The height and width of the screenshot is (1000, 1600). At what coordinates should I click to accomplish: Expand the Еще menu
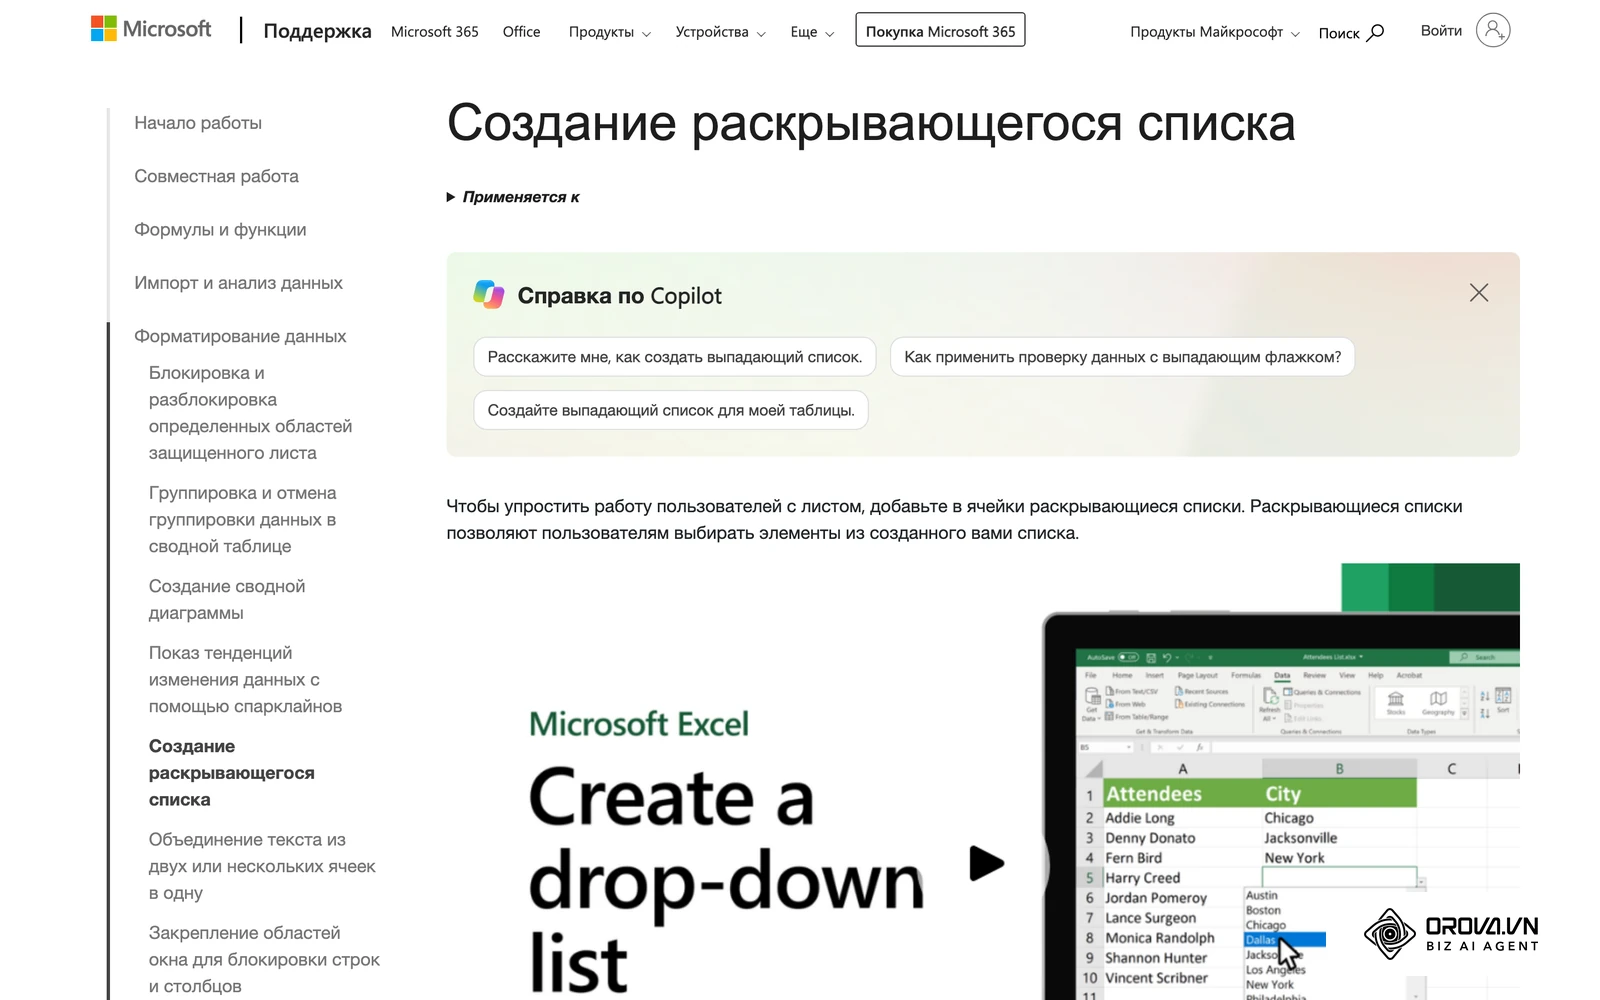[812, 32]
